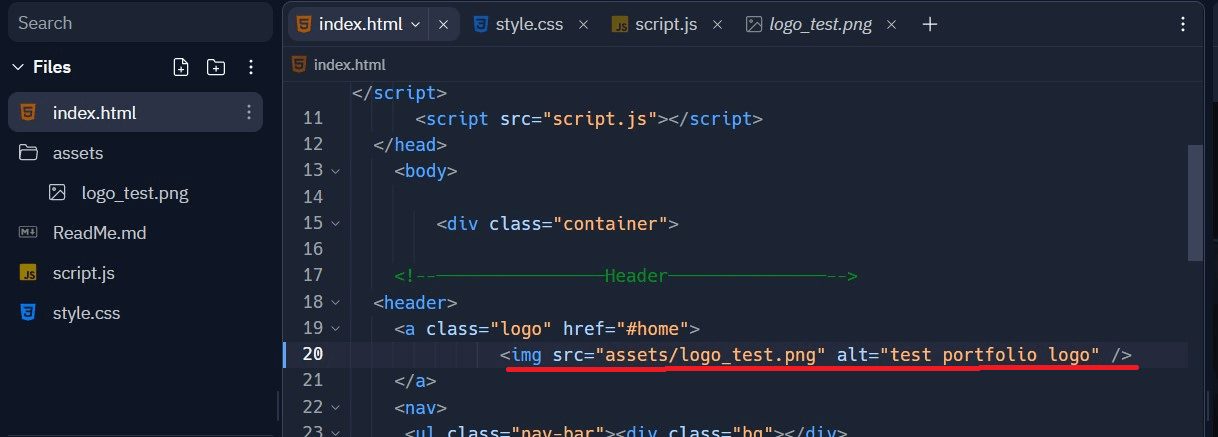This screenshot has height=437, width=1218.
Task: Select logo_test.png in the file tree
Action: (135, 193)
